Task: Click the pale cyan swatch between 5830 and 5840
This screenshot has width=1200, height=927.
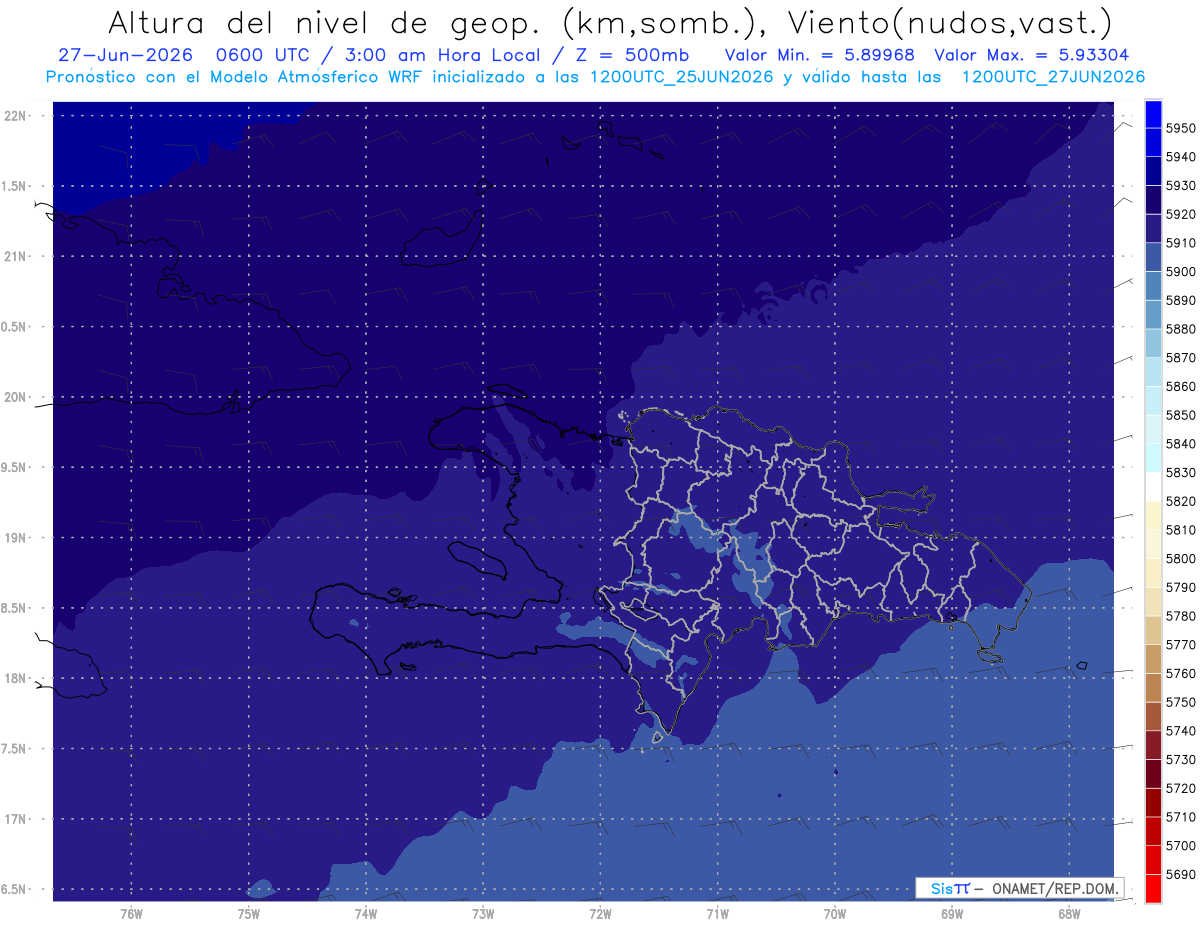Action: (x=1153, y=458)
